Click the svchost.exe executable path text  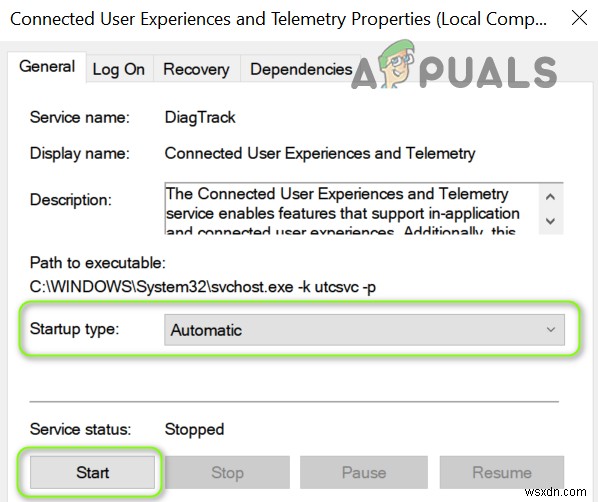pyautogui.click(x=203, y=287)
